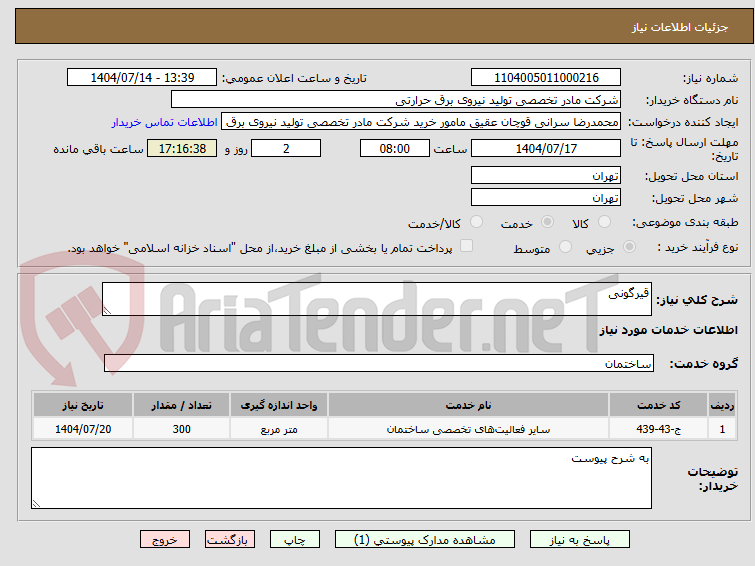Viewport: 755px width, 566px height.
Task: Click the deadline hour field 08:00
Action: (394, 148)
